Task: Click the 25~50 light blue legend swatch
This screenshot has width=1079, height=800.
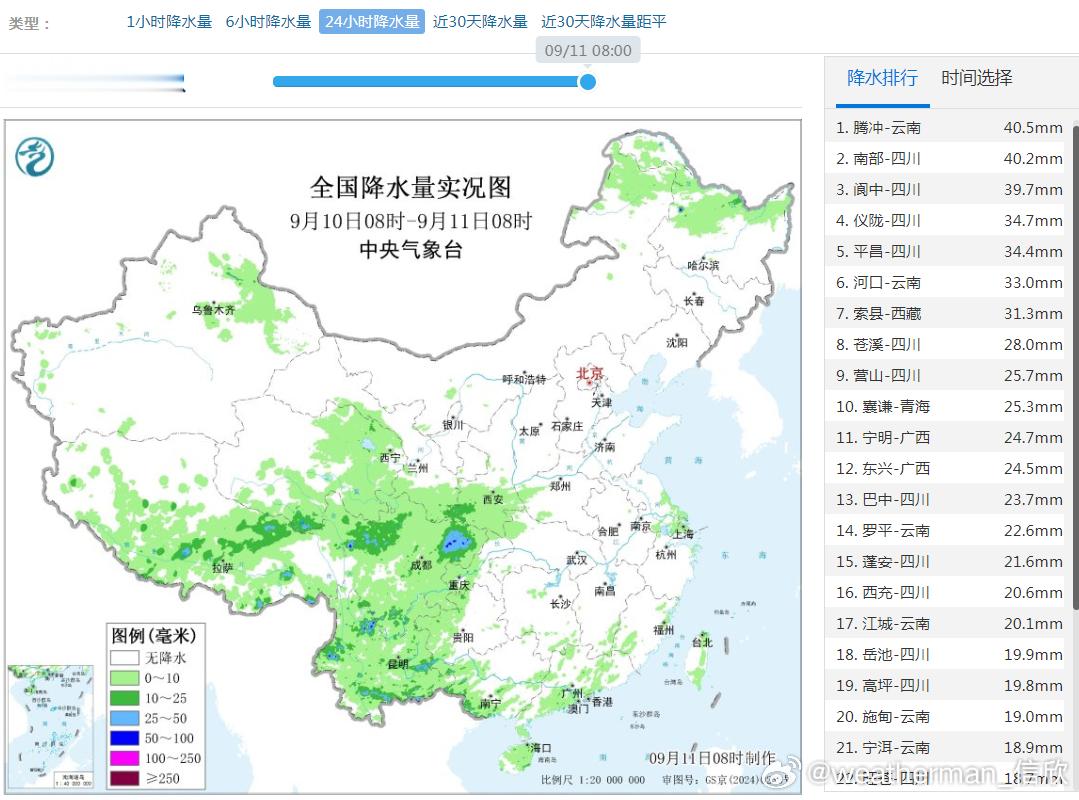Action: [125, 718]
